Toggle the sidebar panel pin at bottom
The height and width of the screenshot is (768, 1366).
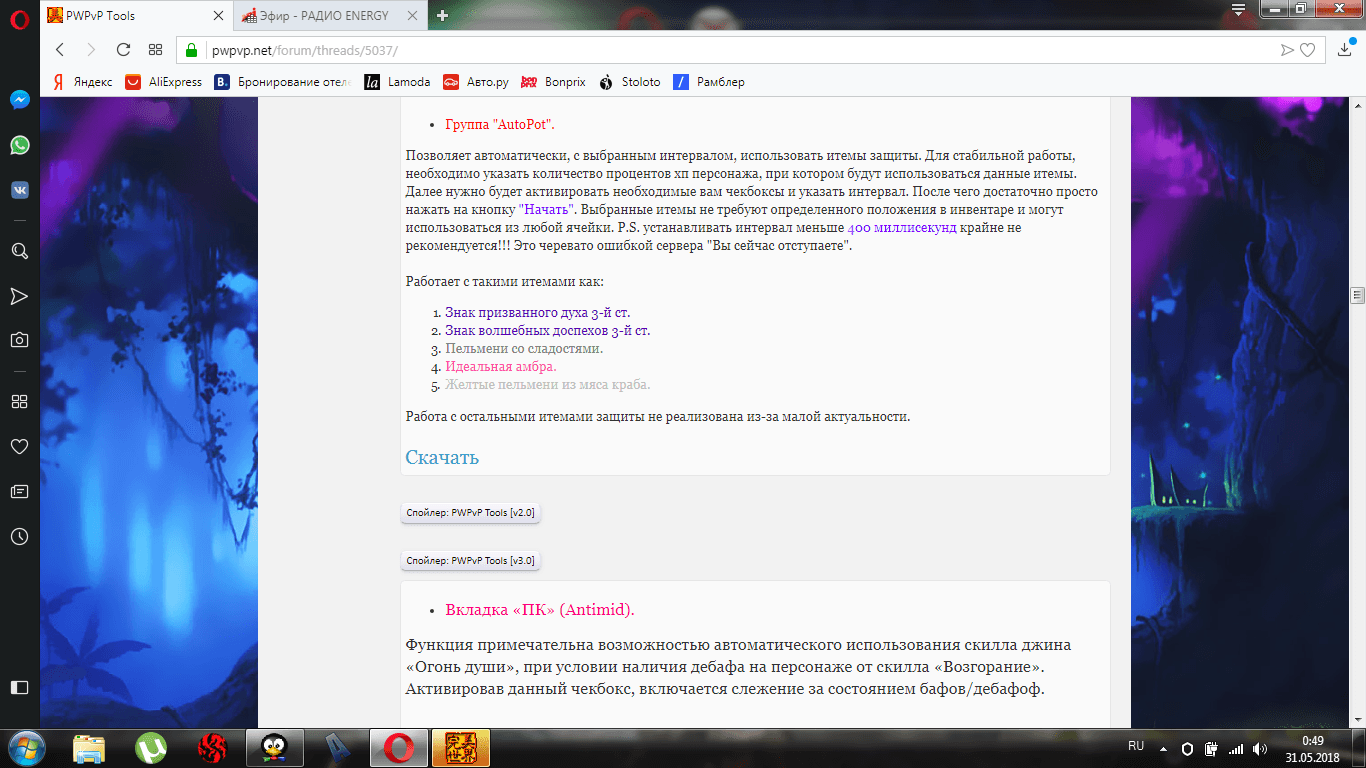click(19, 687)
